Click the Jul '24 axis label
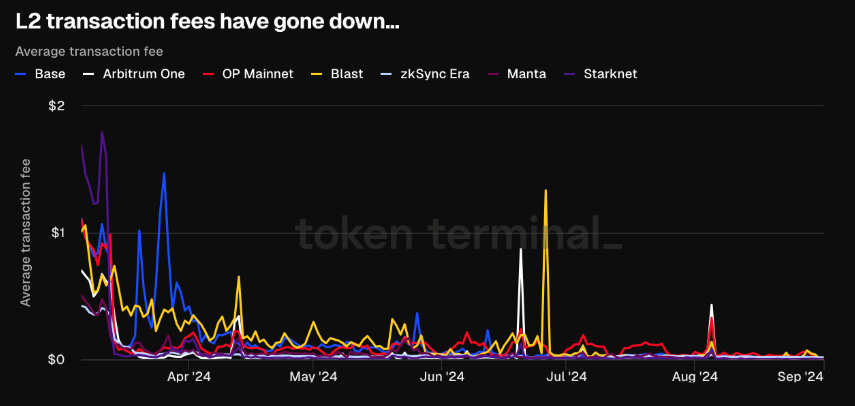Viewport: 855px width, 406px height. 567,377
